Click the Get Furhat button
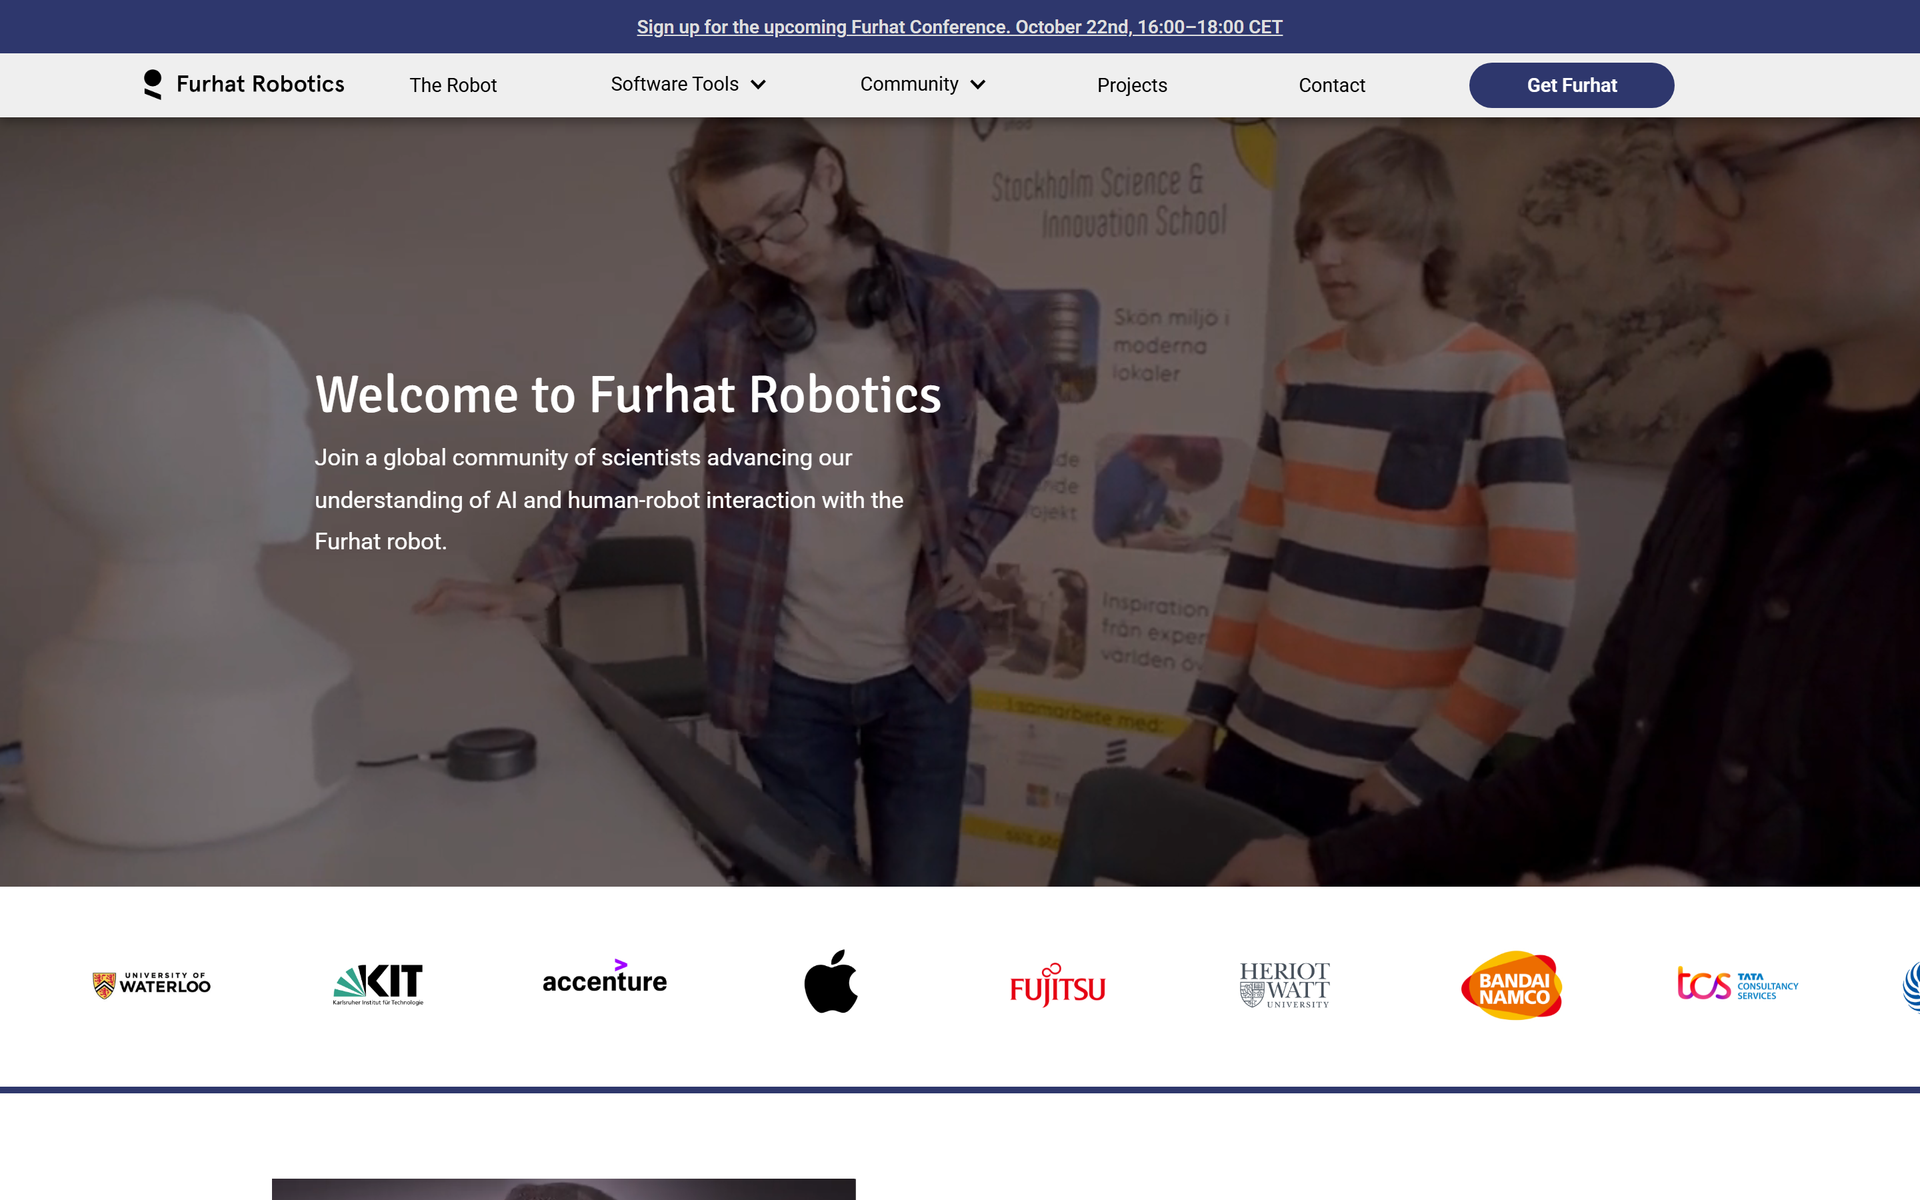Screen dimensions: 1920x1200 [1571, 85]
